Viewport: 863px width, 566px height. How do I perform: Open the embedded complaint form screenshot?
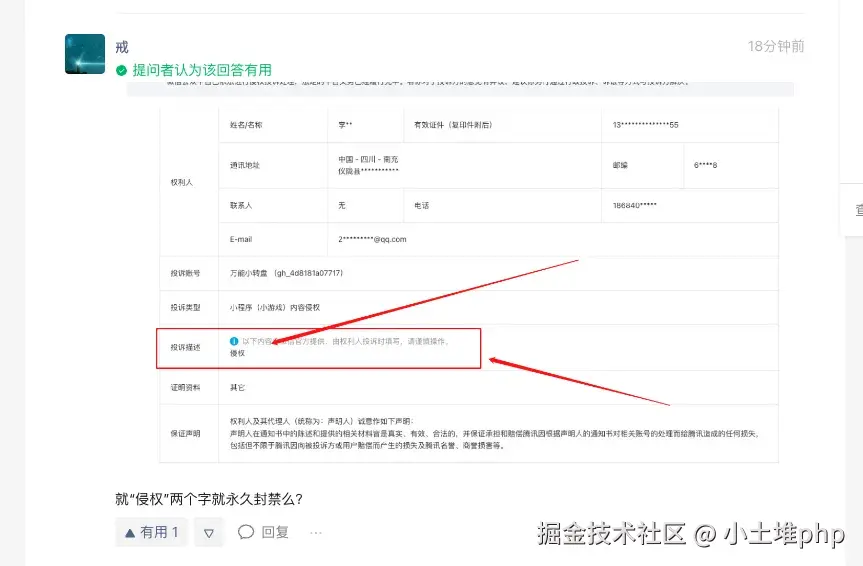point(460,273)
